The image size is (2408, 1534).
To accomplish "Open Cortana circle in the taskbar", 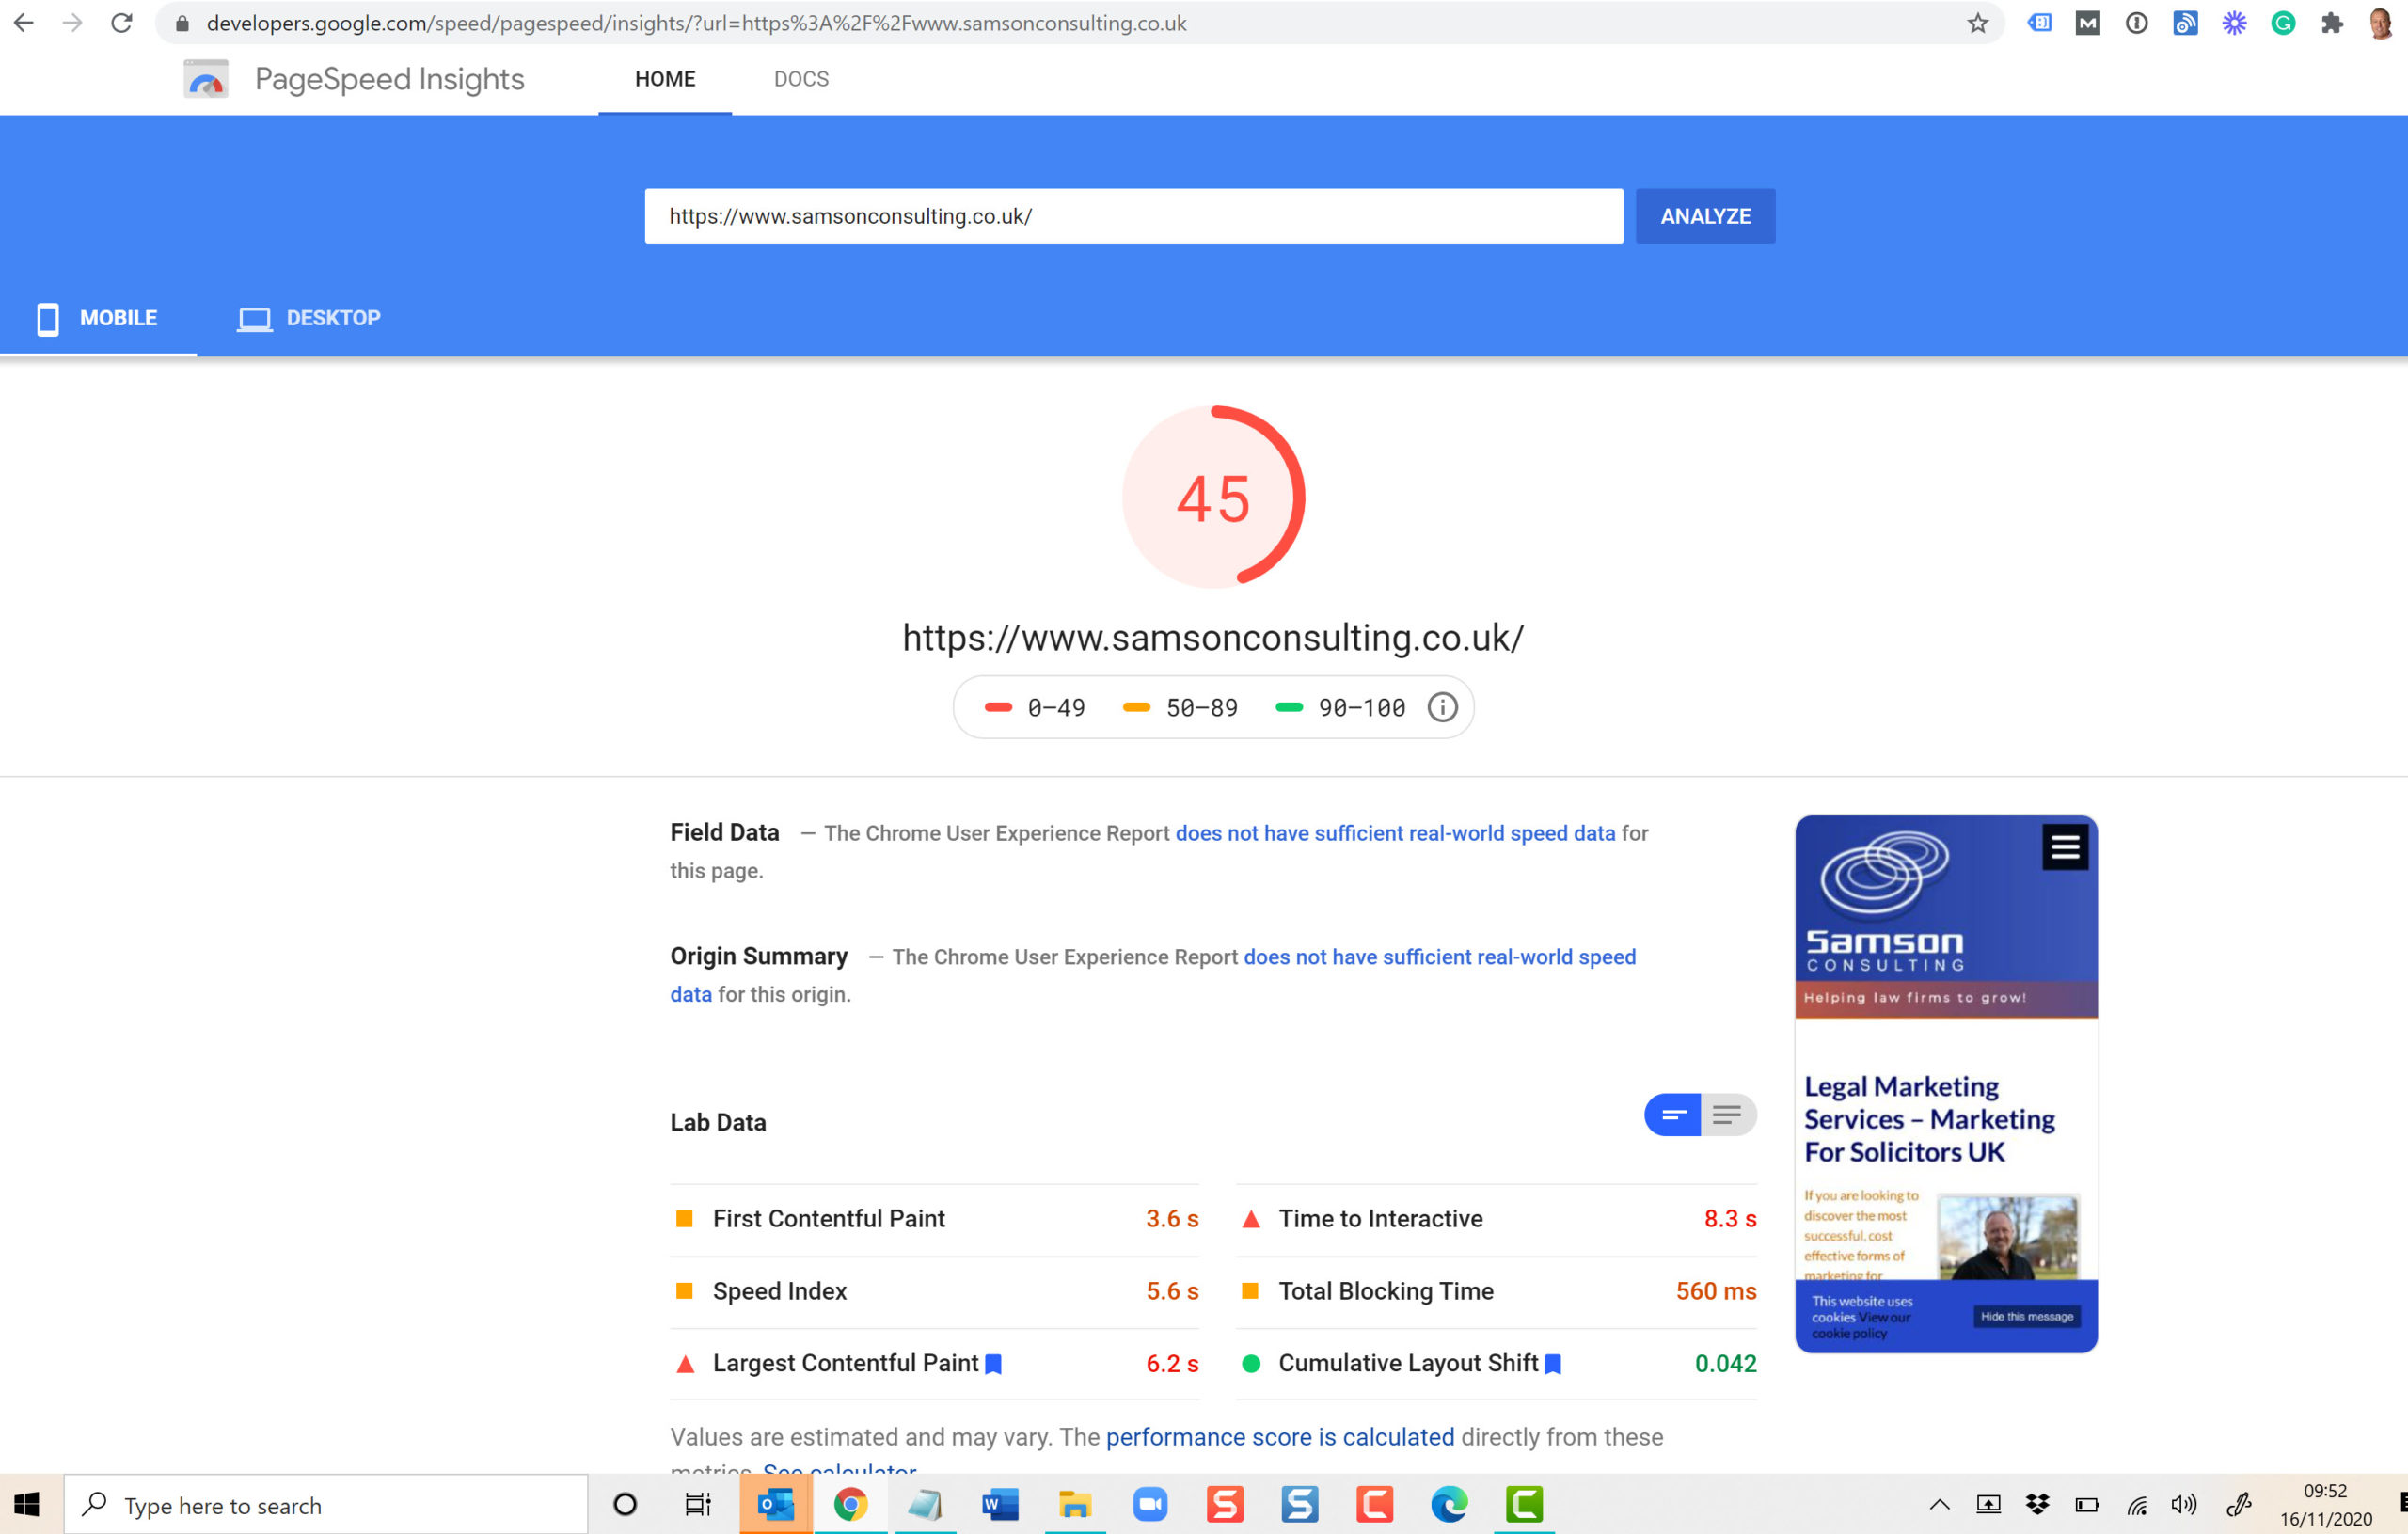I will click(625, 1504).
